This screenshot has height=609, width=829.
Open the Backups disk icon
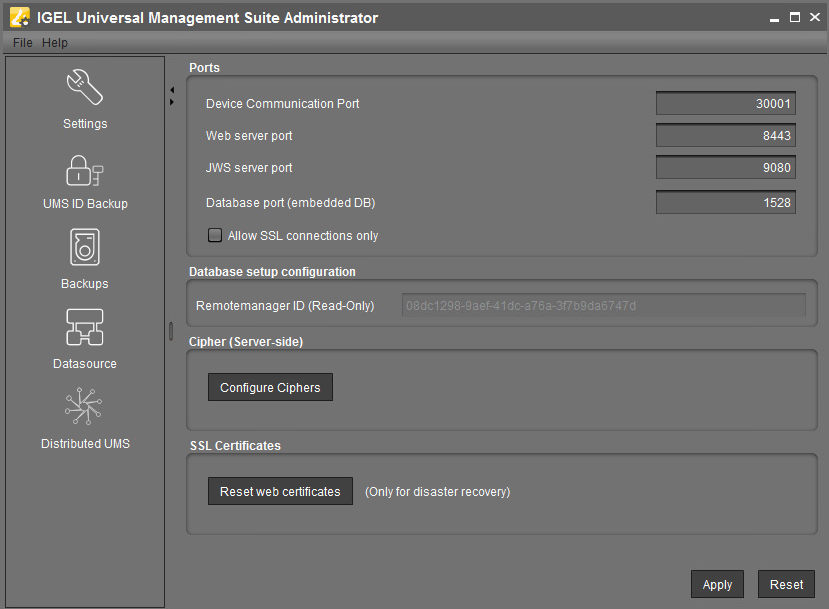(85, 248)
